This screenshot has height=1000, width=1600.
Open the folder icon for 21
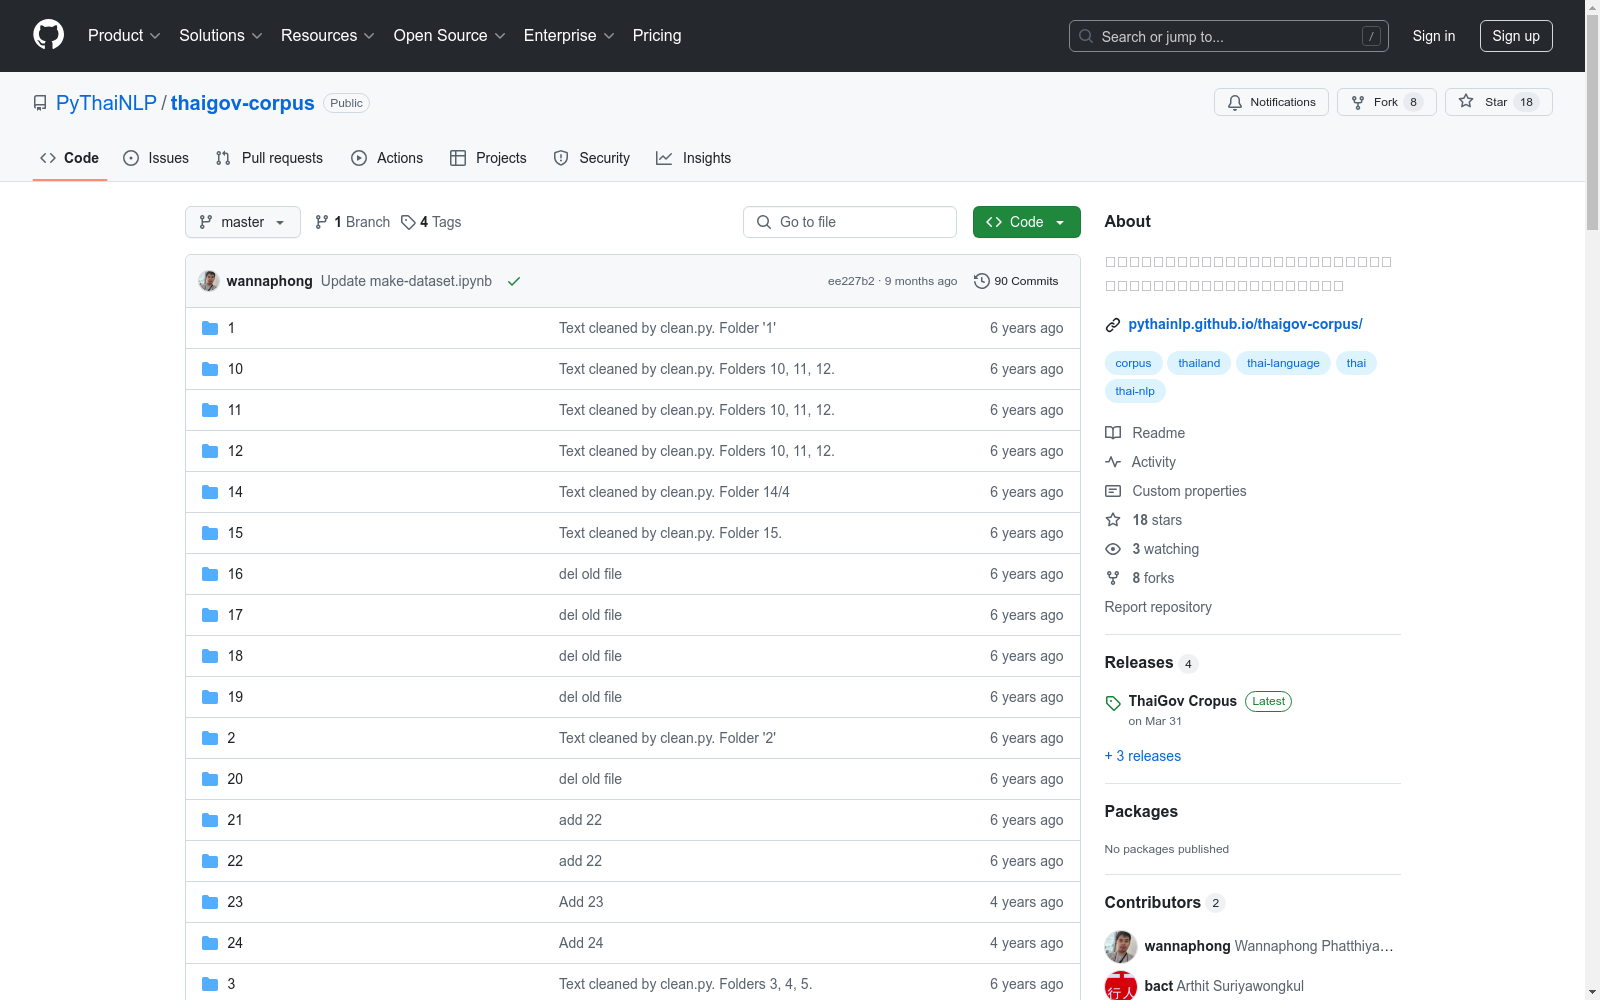coord(210,820)
